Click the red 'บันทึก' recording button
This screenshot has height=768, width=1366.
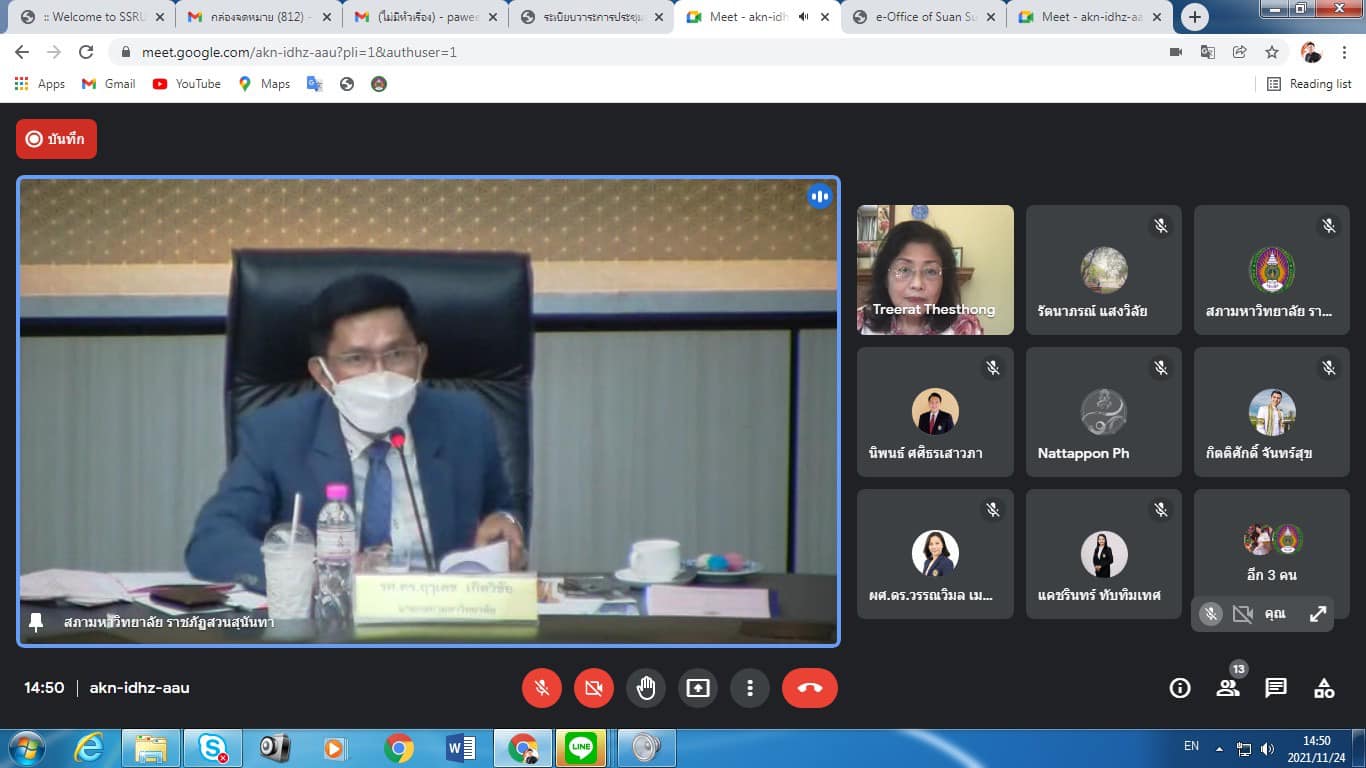[x=56, y=139]
